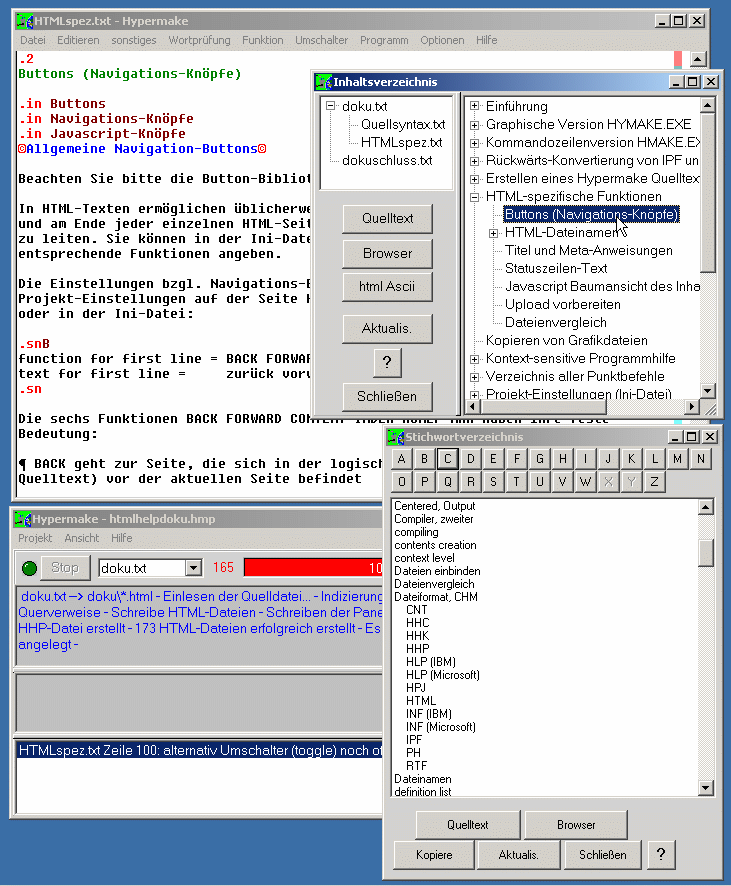Open the Projekt menu in Hypermake window
The width and height of the screenshot is (731, 886).
(35, 538)
